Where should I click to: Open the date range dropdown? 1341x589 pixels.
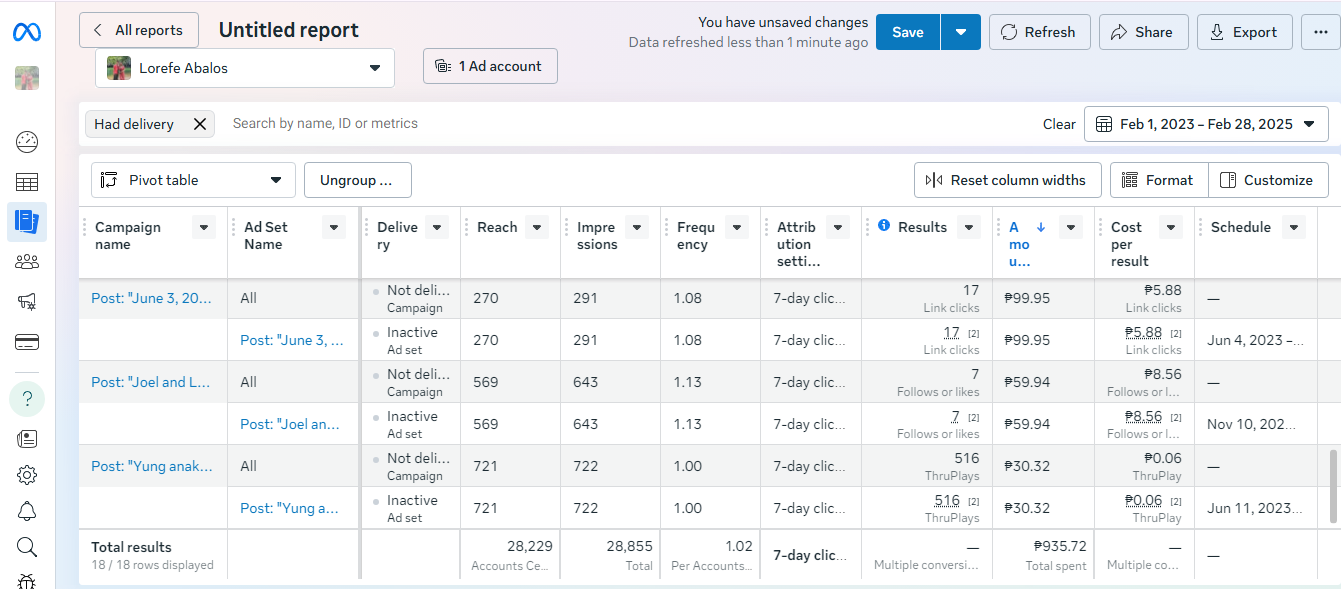pyautogui.click(x=1206, y=124)
